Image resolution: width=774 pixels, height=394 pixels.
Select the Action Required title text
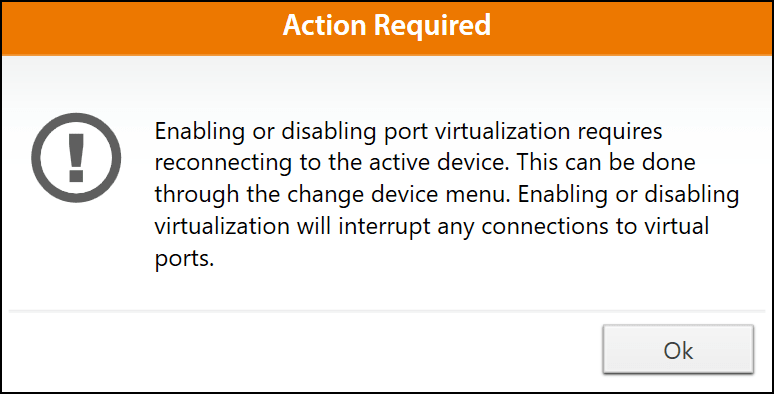[x=387, y=25]
